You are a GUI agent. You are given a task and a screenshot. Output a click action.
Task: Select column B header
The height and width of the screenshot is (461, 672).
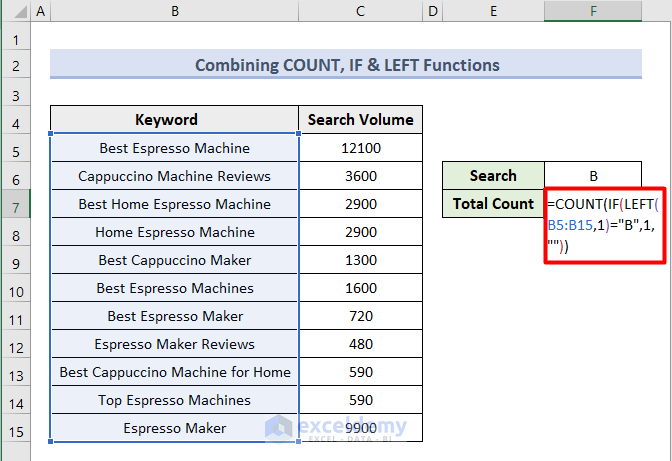(x=174, y=11)
